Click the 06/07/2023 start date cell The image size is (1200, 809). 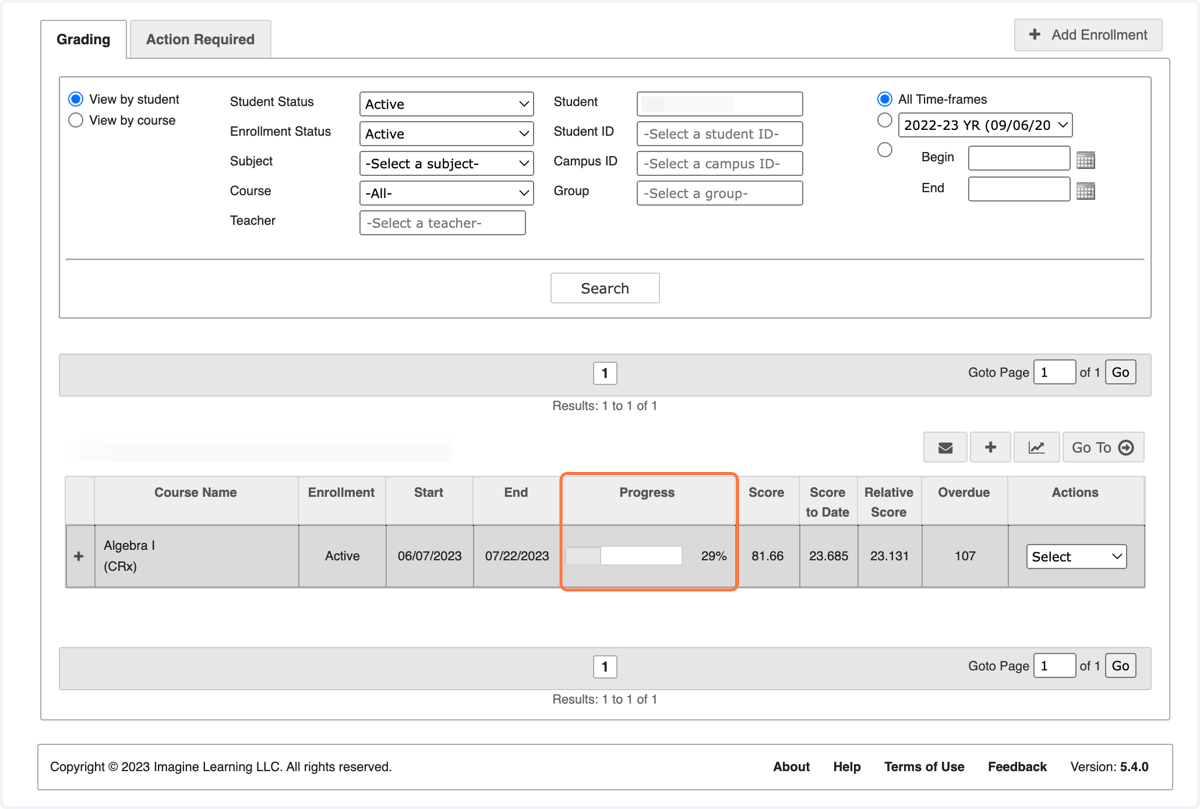point(429,556)
